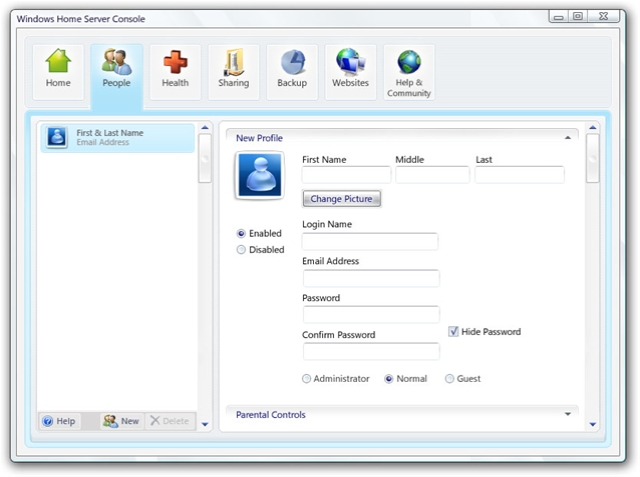Close the Windows Home Server Console window
The image size is (640, 477).
click(x=604, y=16)
